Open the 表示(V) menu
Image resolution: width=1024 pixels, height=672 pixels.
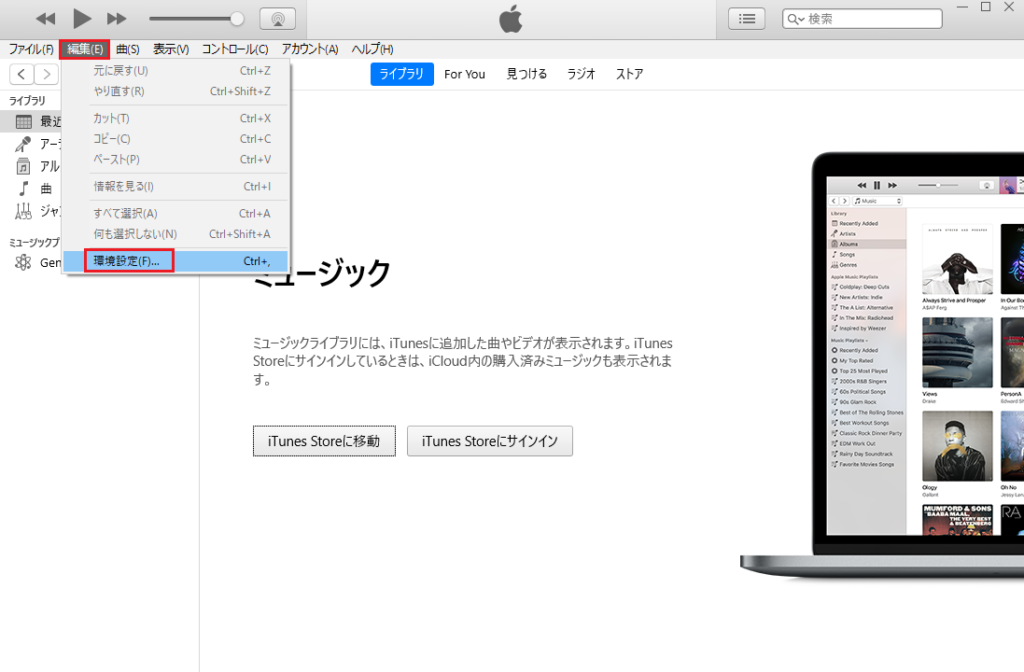(171, 49)
